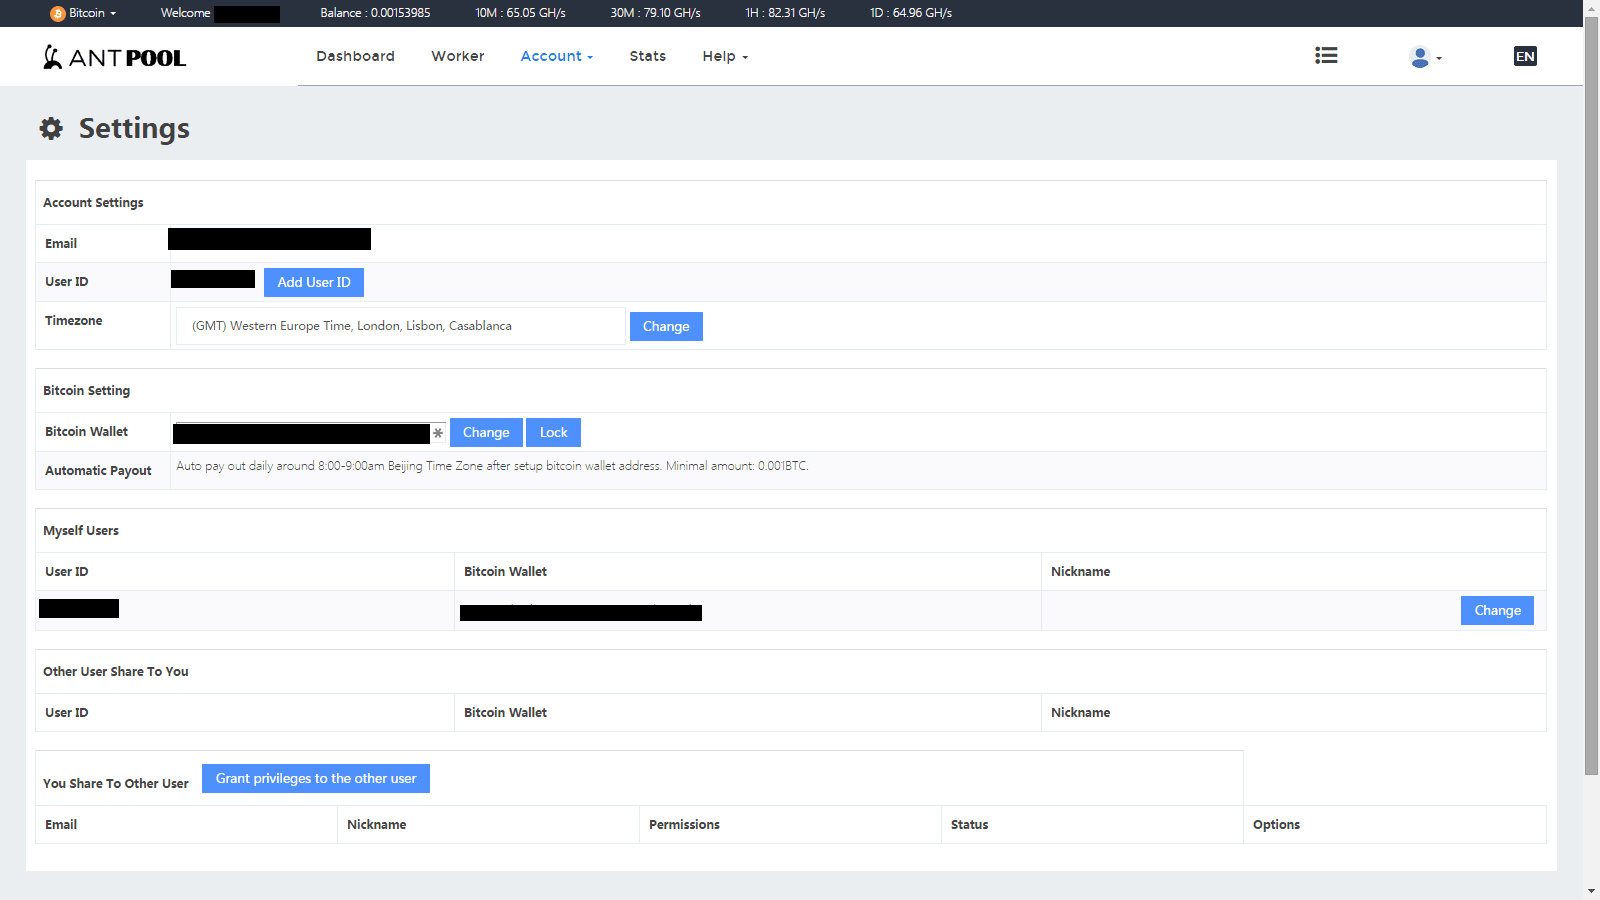
Task: Open the Bitcoin currency dropdown
Action: click(84, 13)
